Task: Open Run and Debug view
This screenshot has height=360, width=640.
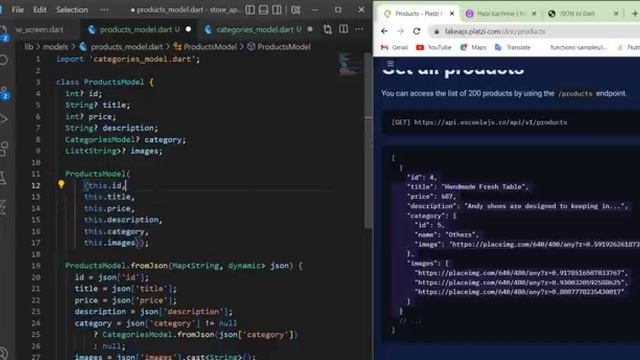Action: click(4, 119)
